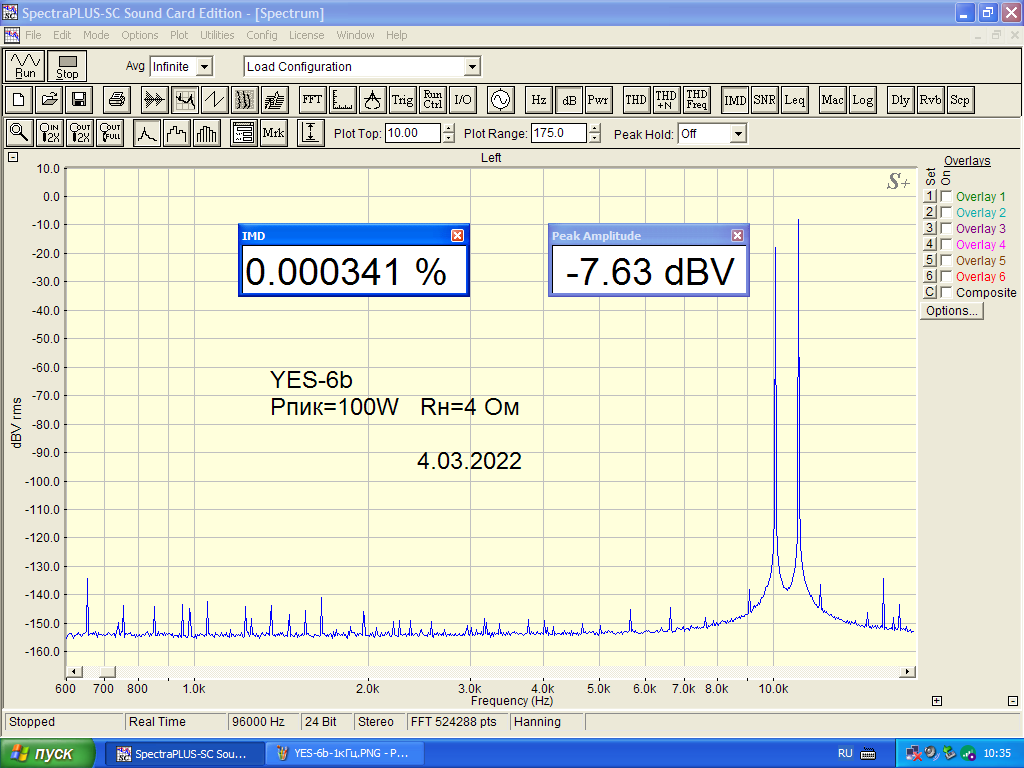The height and width of the screenshot is (768, 1024).
Task: Toggle the Pwr total power display
Action: tap(598, 100)
